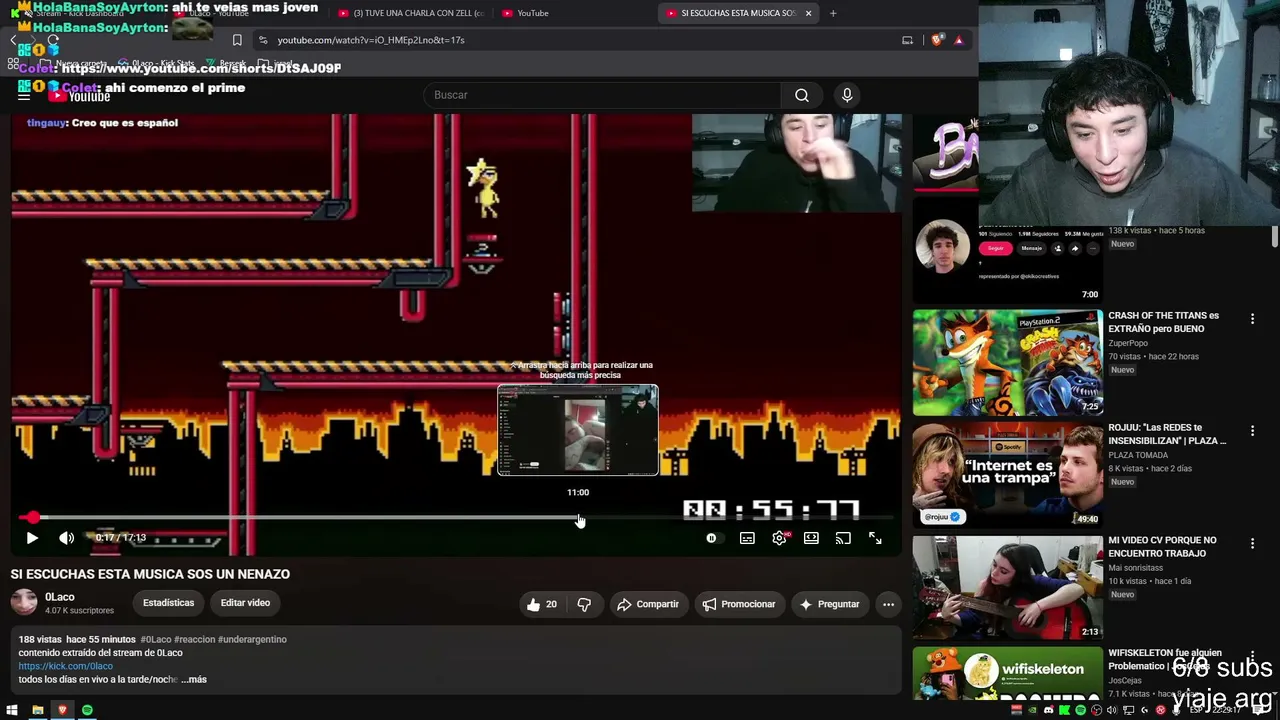
Task: Open the ROJUU Las REDES te INSENSIBILIZAN title
Action: tap(1167, 434)
